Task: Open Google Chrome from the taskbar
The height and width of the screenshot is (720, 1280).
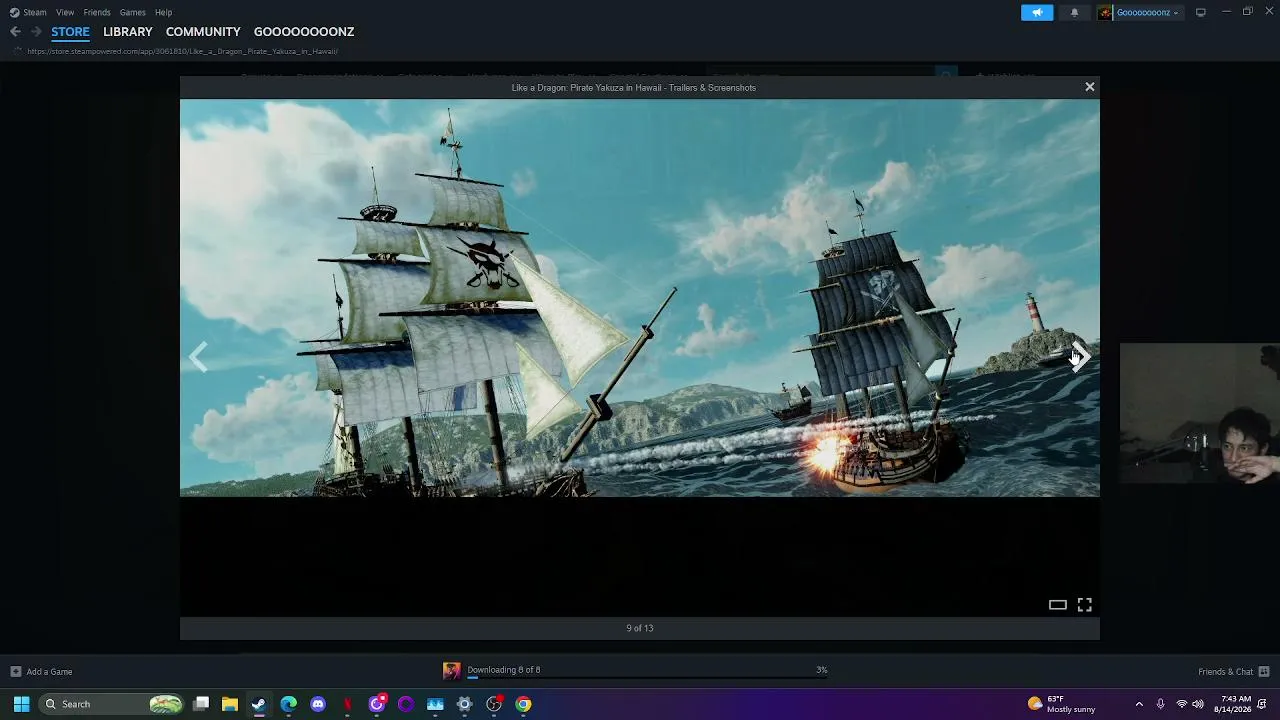Action: (523, 704)
